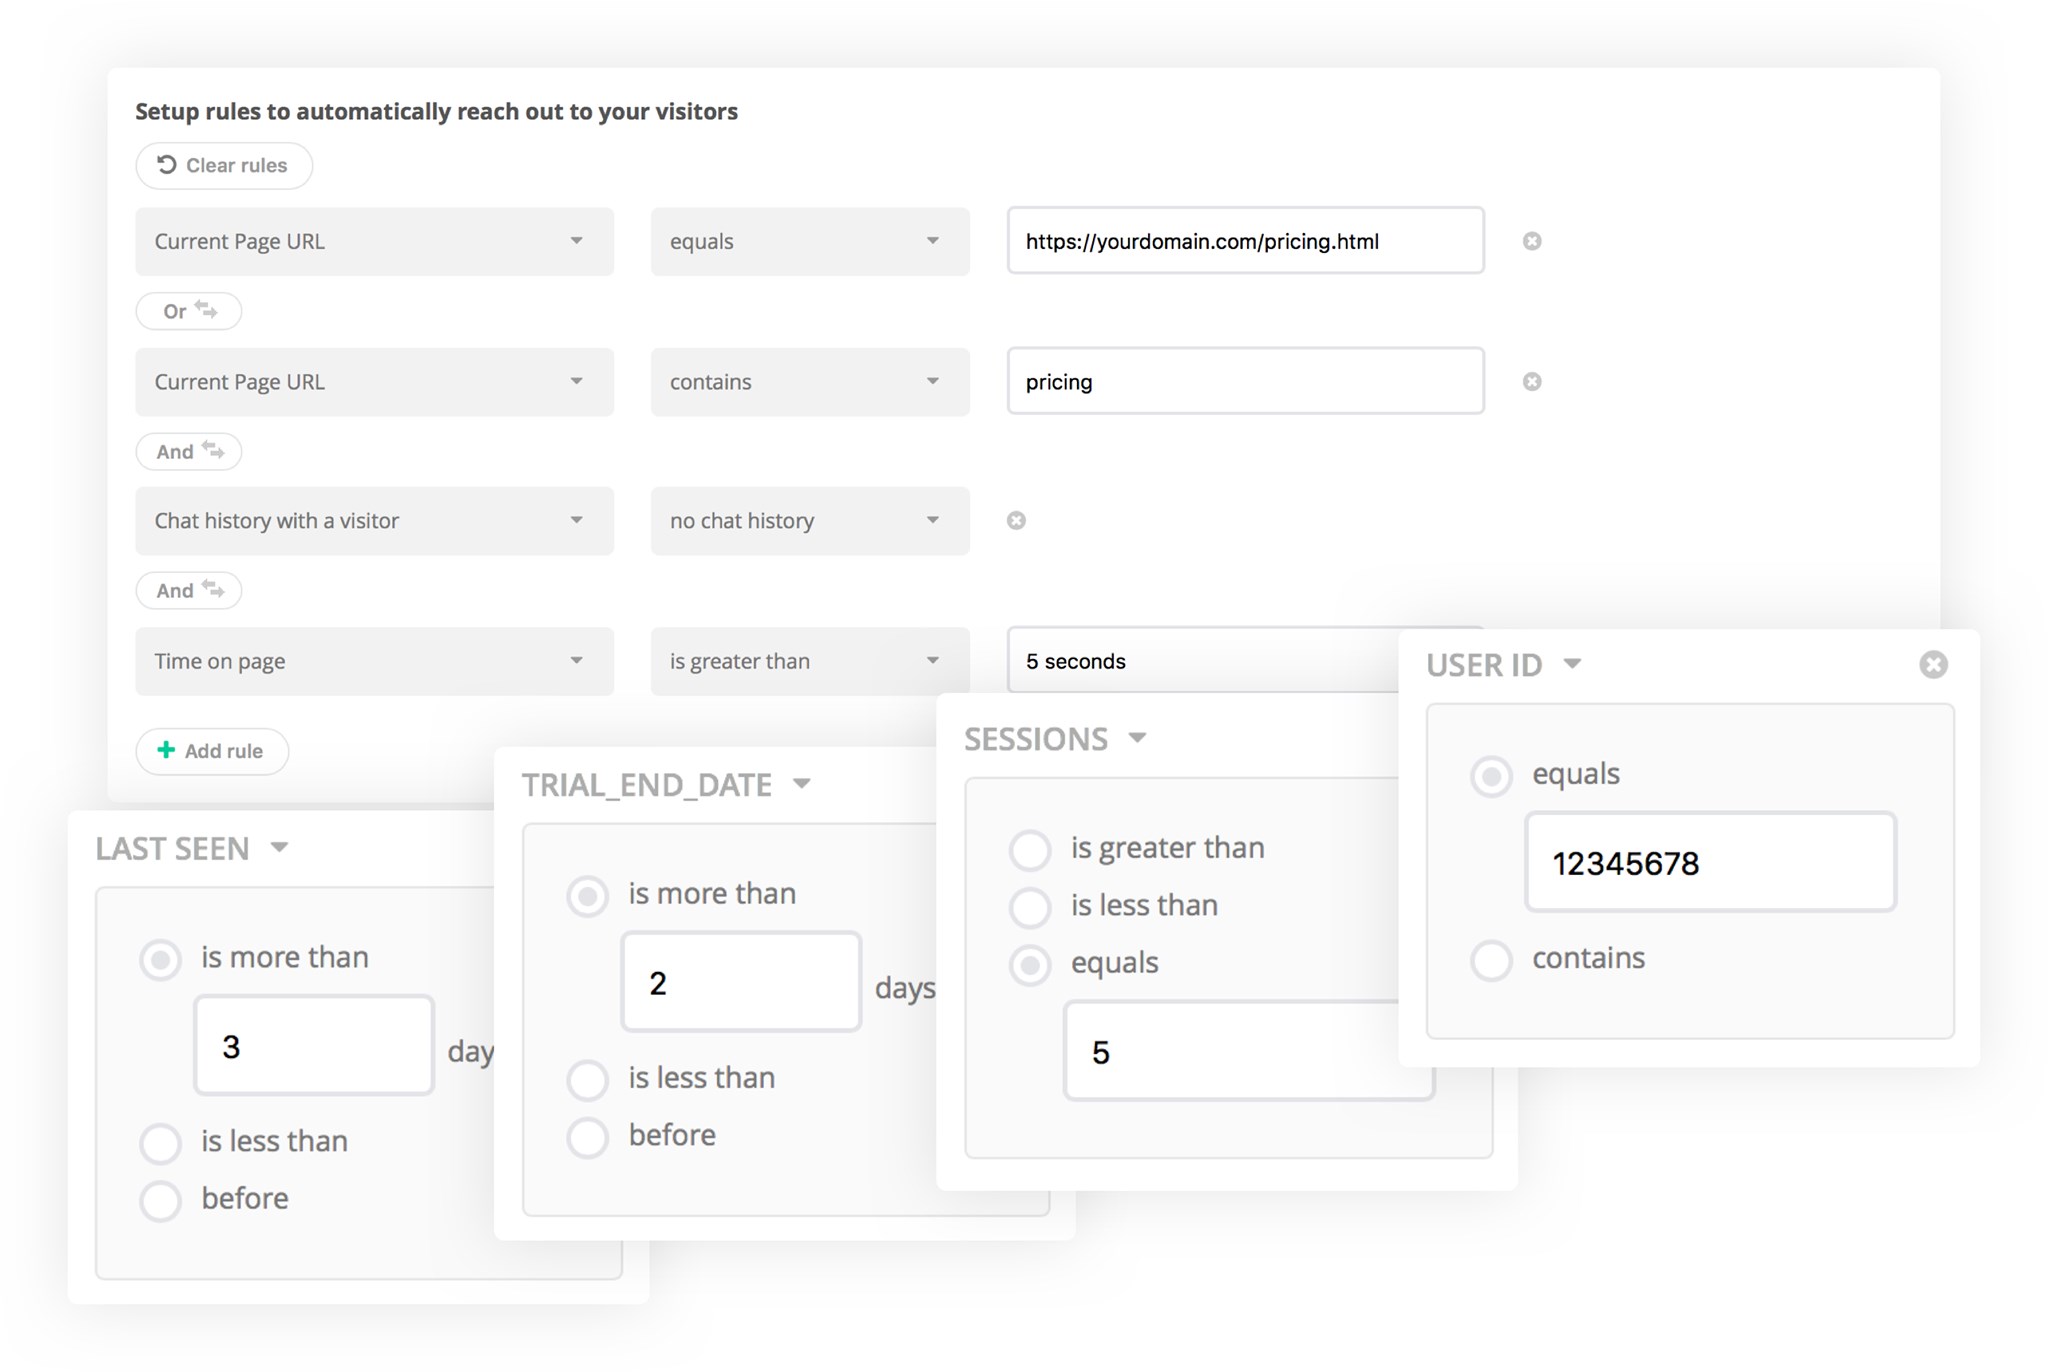The image size is (2048, 1372).
Task: Select 'is more than' radio in TRIAL_END_DATE
Action: pos(587,896)
